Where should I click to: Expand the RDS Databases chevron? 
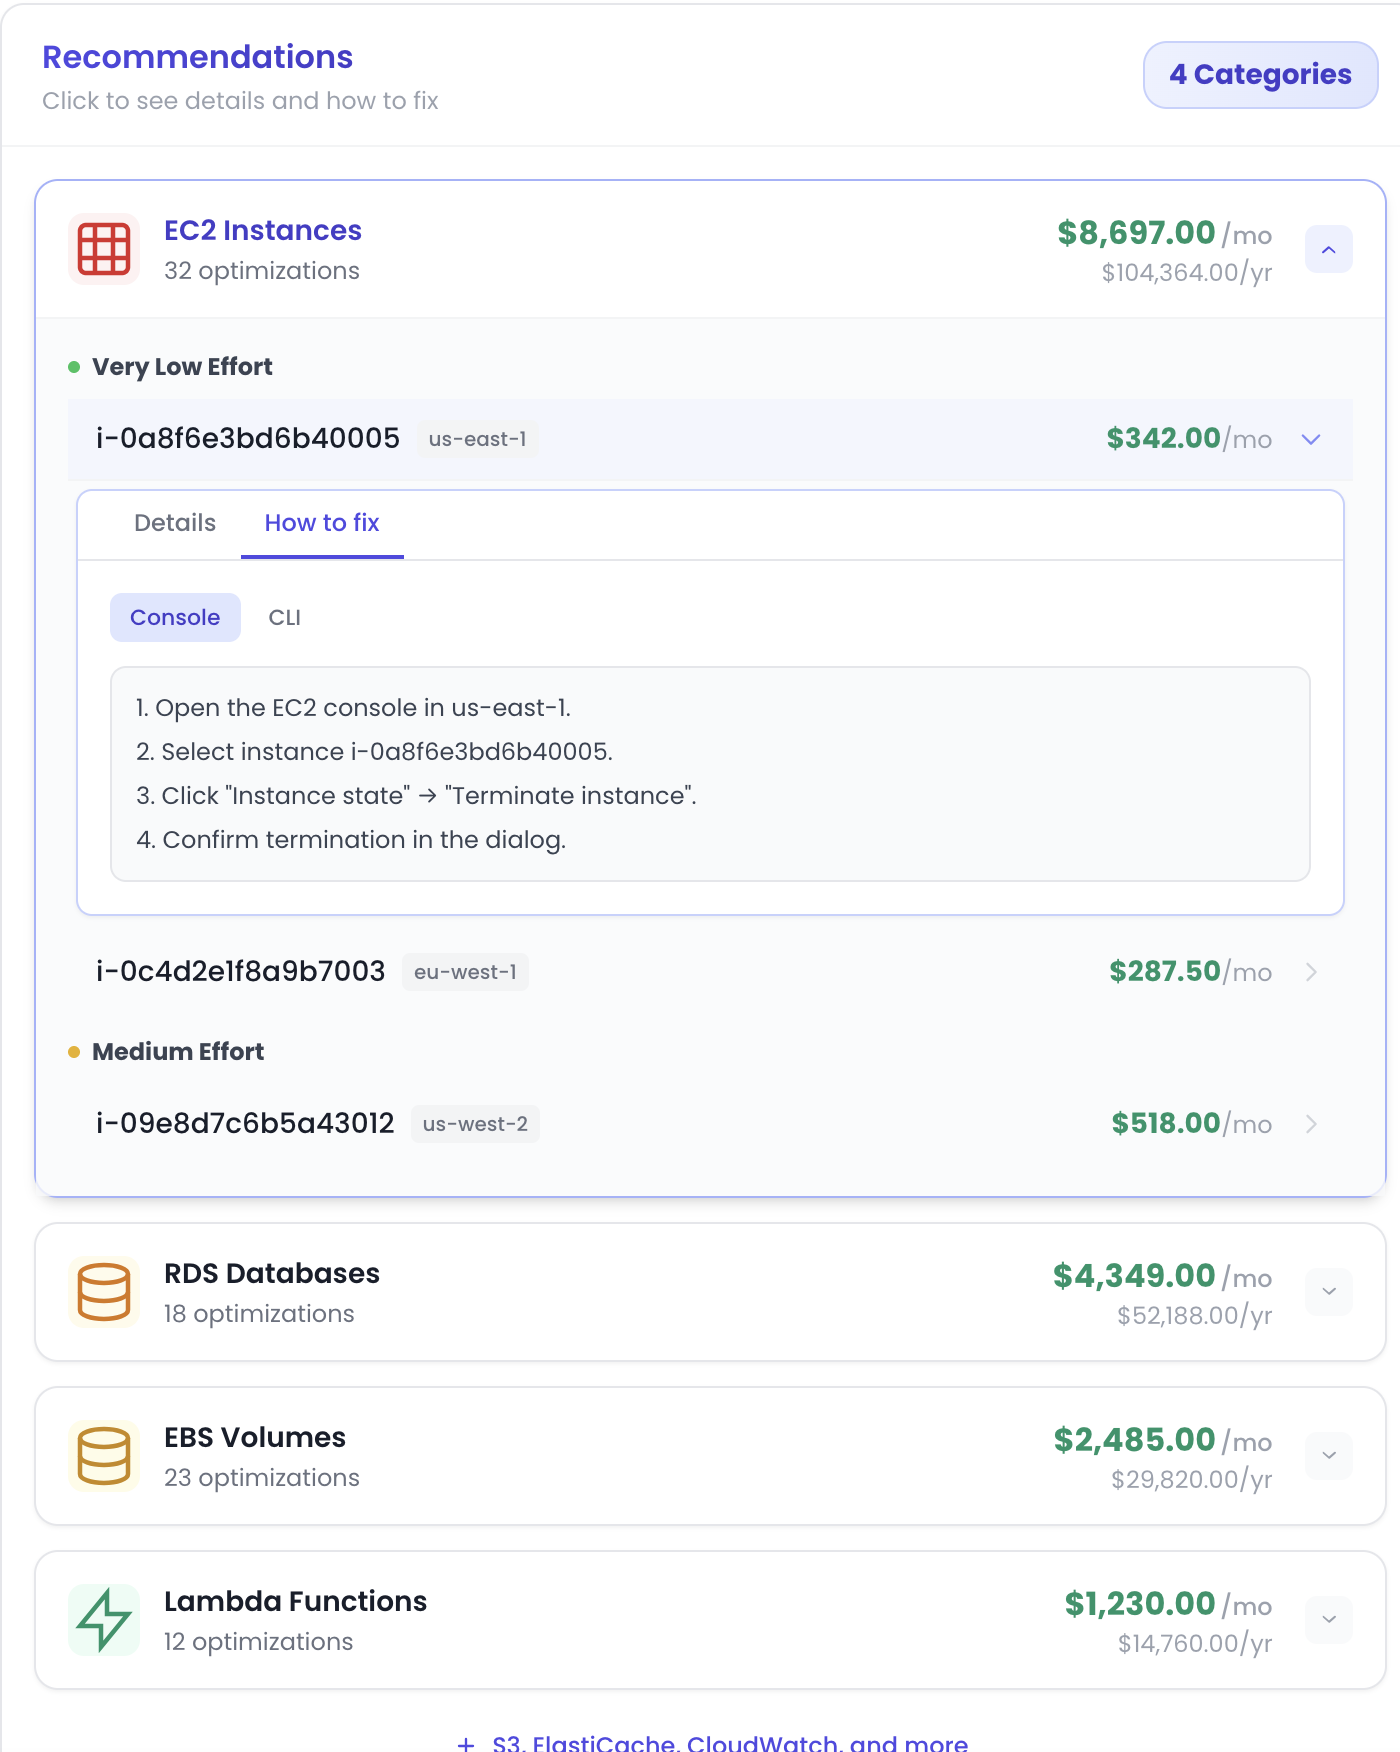tap(1328, 1292)
